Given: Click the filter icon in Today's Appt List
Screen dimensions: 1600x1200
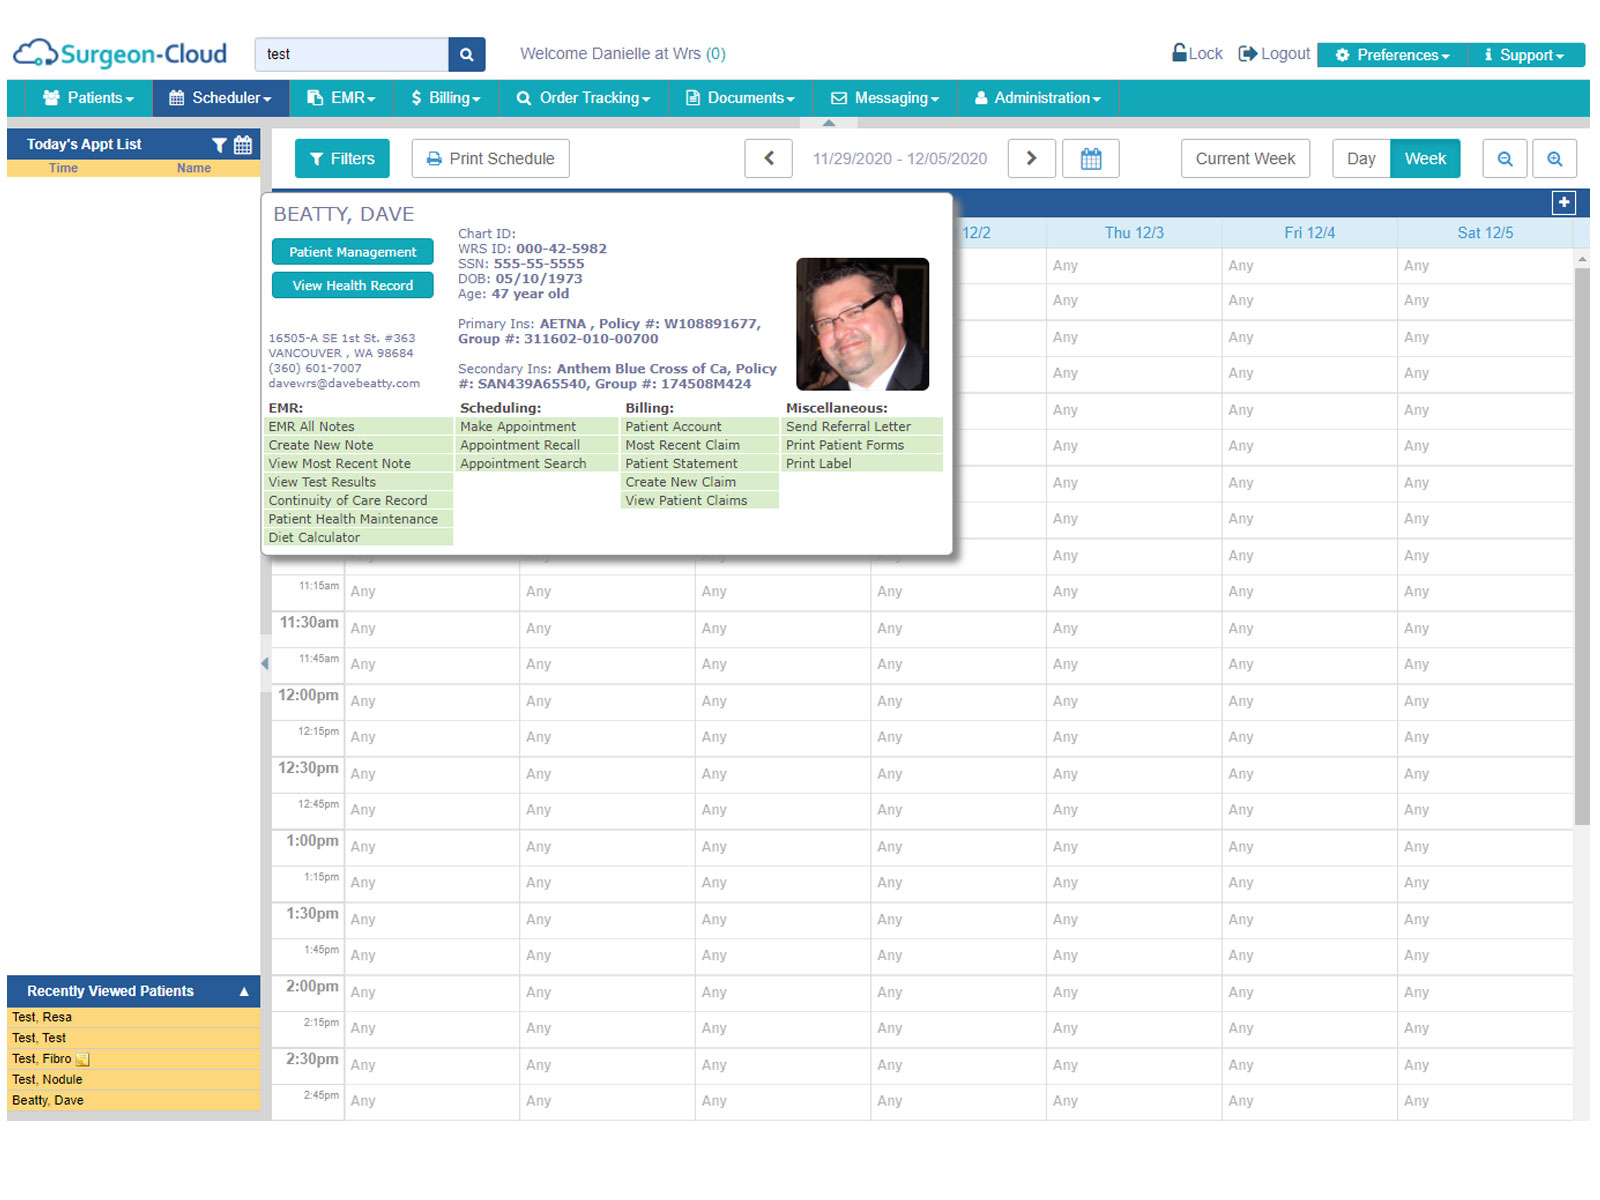Looking at the screenshot, I should pyautogui.click(x=219, y=145).
